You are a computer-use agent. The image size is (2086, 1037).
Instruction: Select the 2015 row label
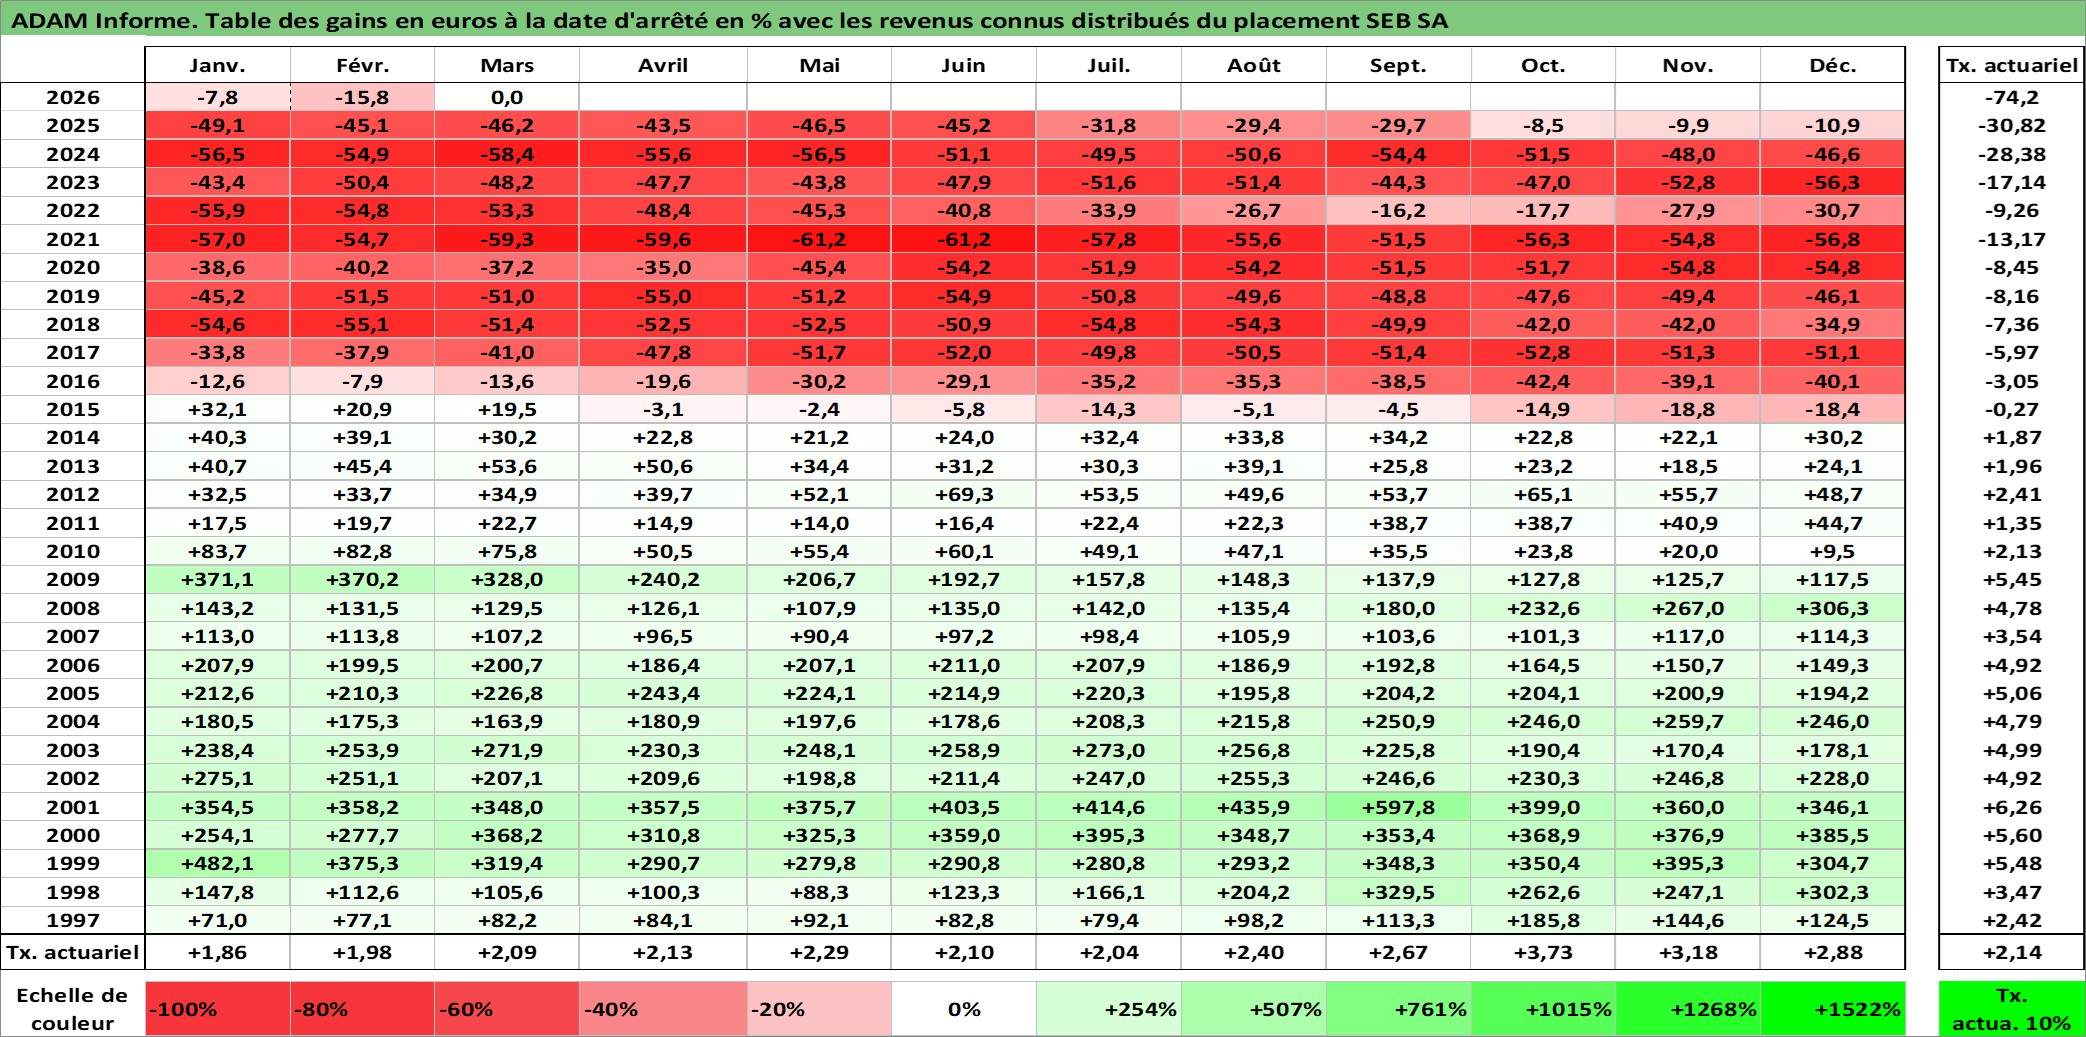tap(73, 409)
